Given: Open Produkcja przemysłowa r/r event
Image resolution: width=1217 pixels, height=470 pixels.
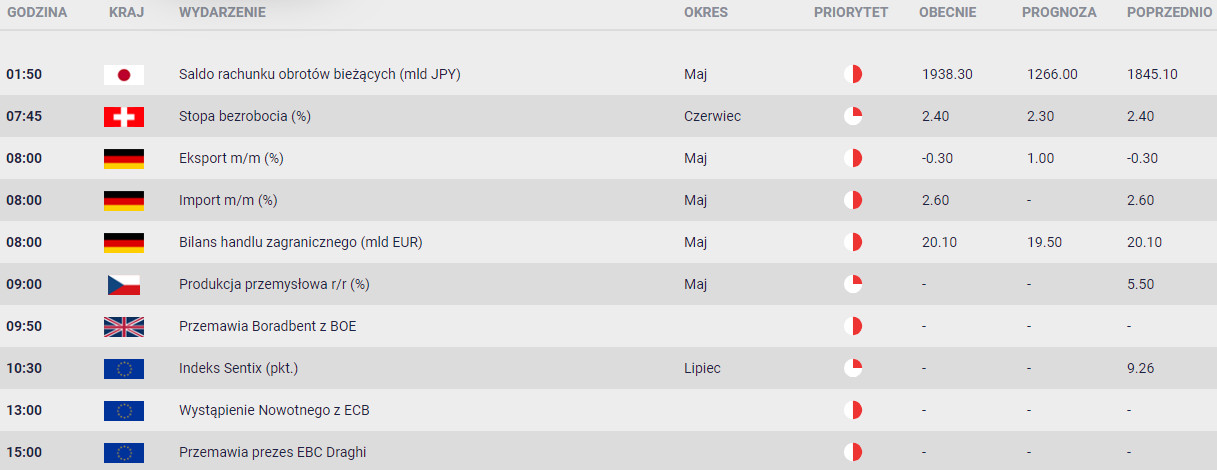Looking at the screenshot, I should click(274, 284).
